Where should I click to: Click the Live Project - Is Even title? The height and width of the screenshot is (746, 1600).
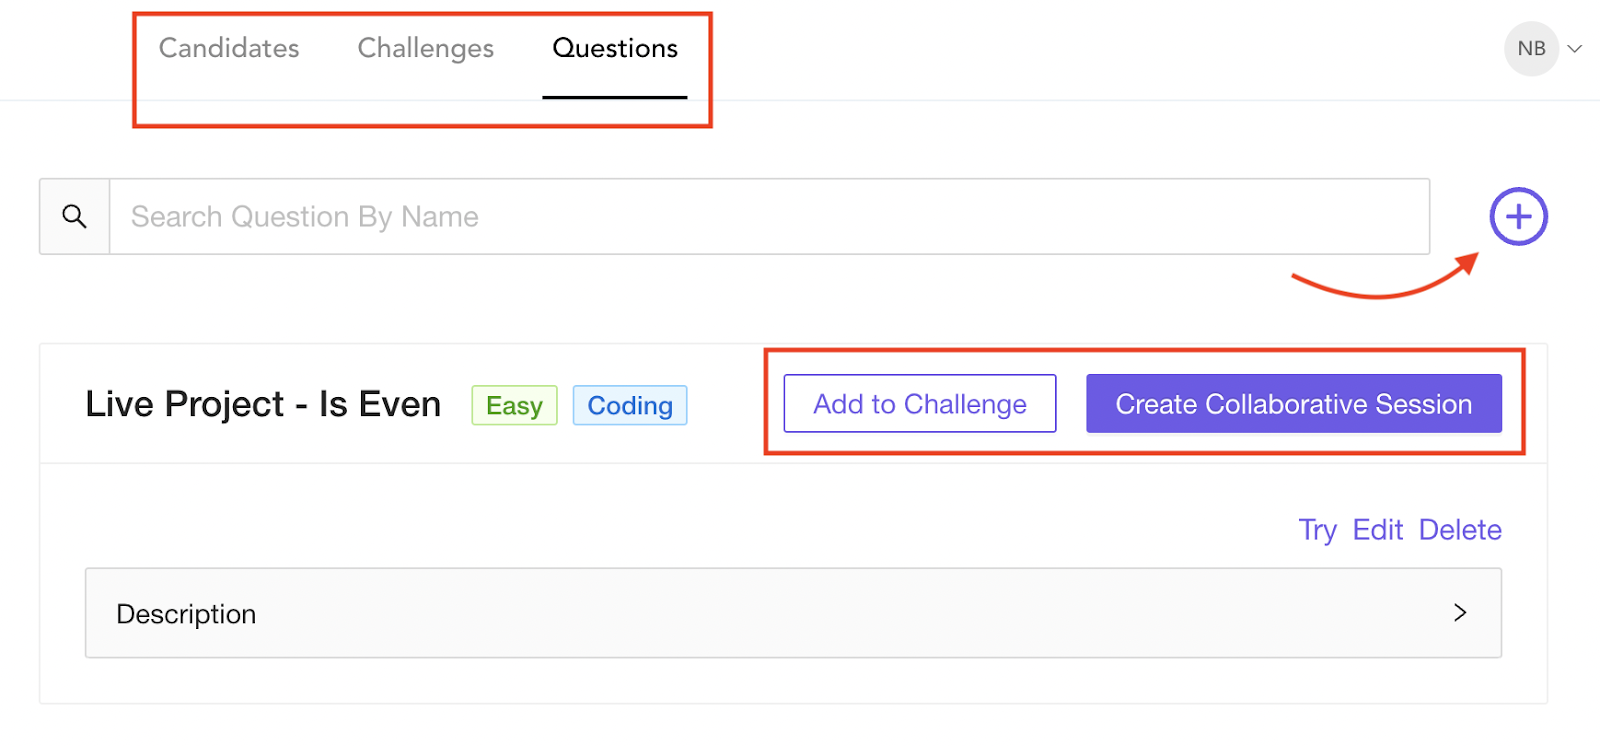pyautogui.click(x=263, y=404)
